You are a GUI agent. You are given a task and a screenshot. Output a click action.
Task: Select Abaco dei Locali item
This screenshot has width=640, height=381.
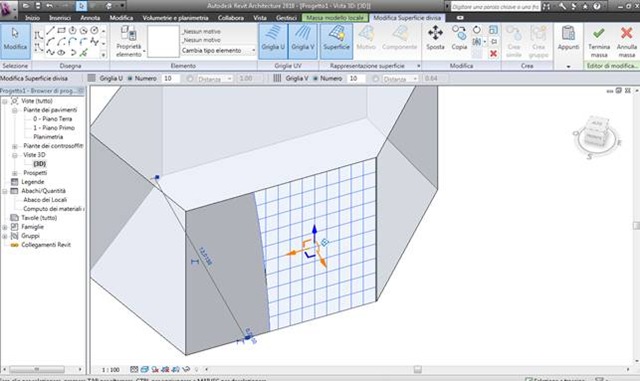(45, 200)
